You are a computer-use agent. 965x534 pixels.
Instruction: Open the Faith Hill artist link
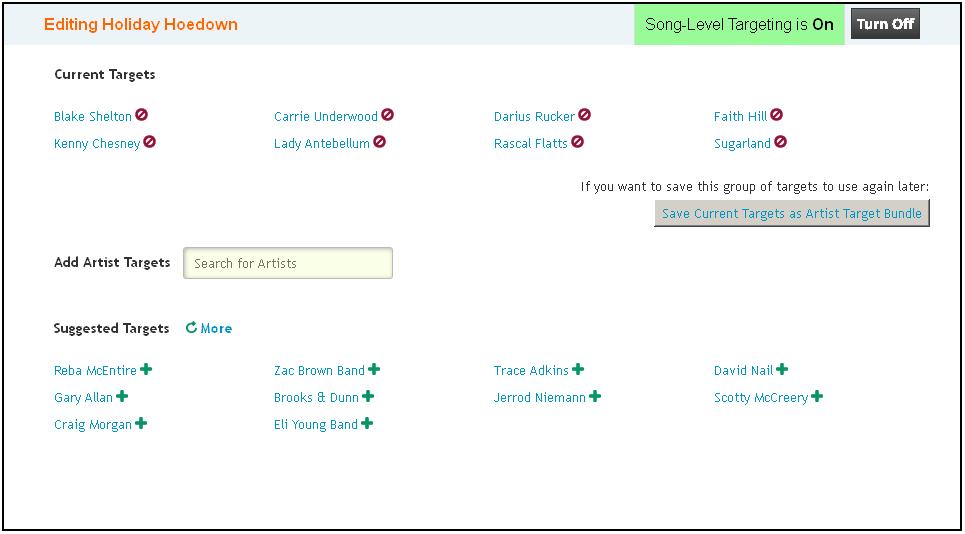740,116
